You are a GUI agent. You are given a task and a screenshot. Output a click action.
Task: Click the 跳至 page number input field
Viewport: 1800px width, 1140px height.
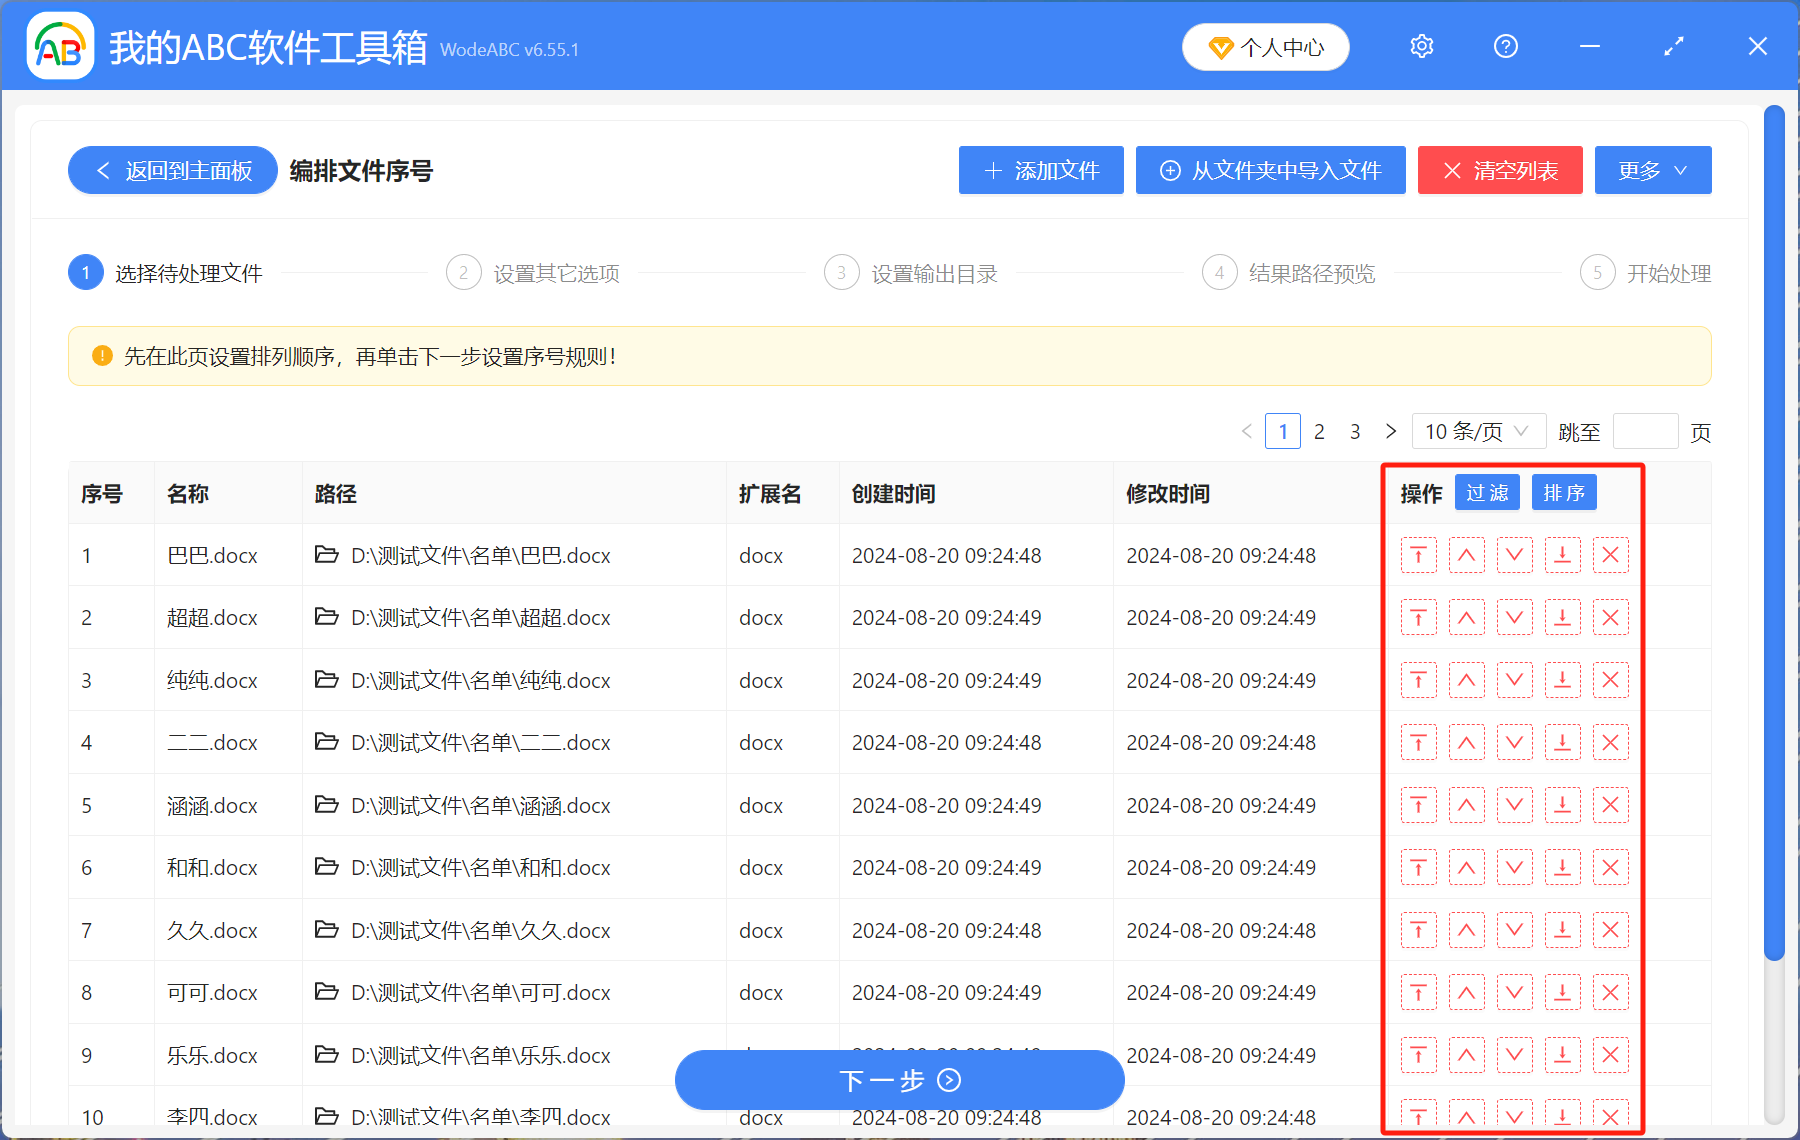coord(1645,432)
